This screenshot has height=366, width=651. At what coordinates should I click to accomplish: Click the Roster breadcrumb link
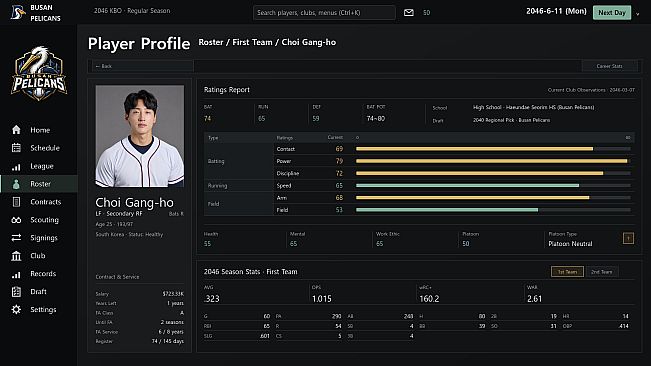coord(210,42)
